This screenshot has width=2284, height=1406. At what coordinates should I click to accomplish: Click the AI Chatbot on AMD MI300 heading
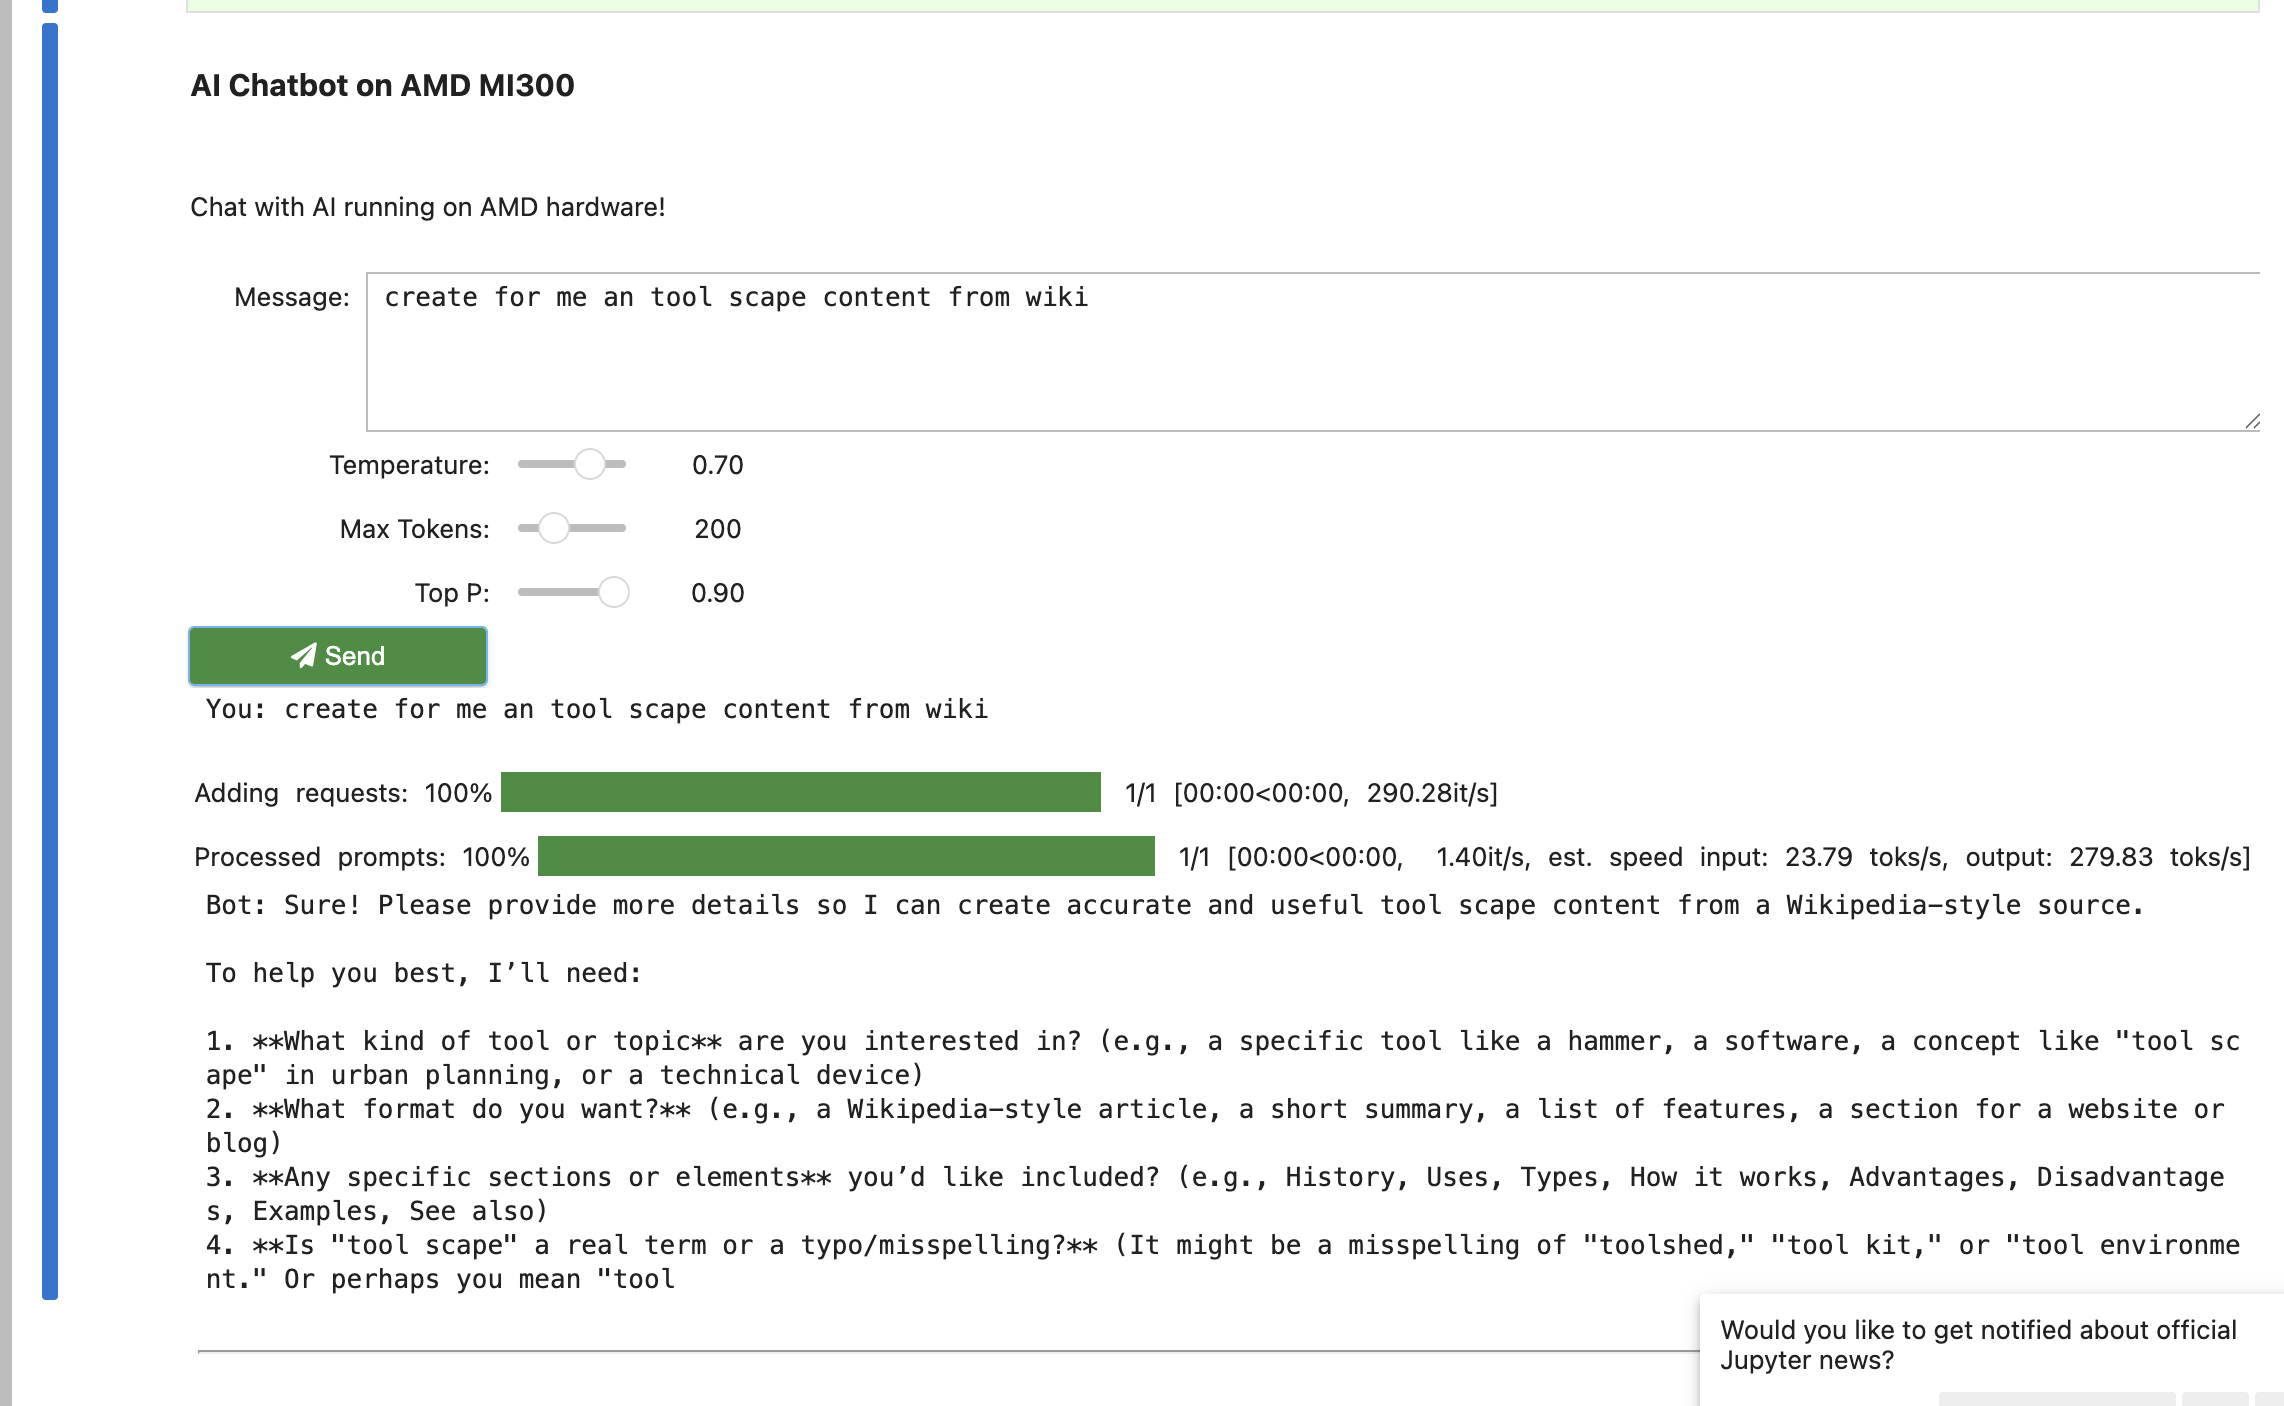tap(384, 86)
